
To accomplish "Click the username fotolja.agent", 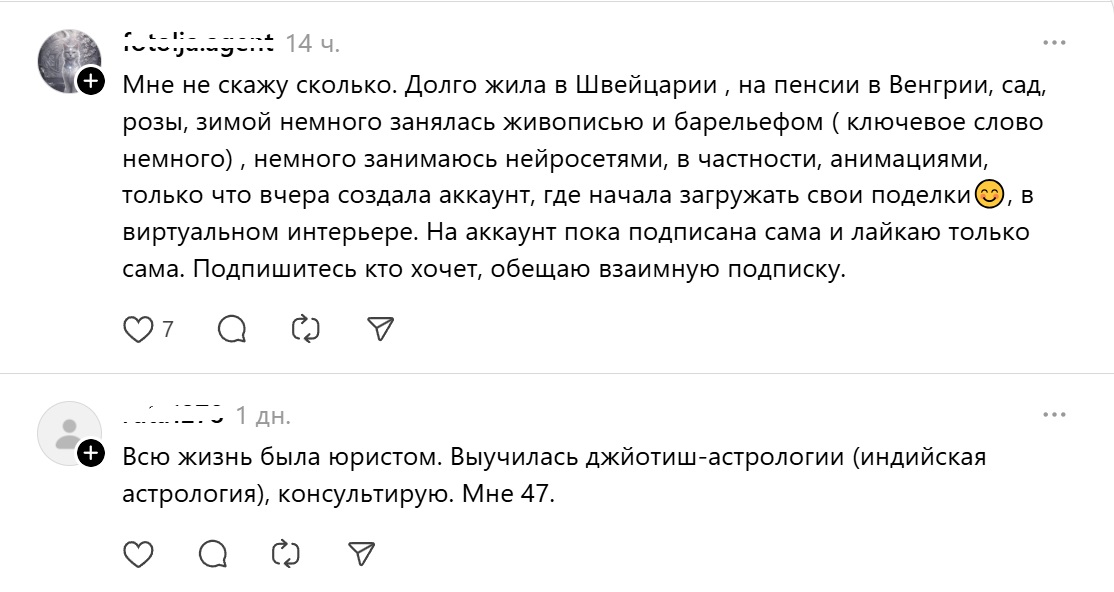I will [x=196, y=44].
